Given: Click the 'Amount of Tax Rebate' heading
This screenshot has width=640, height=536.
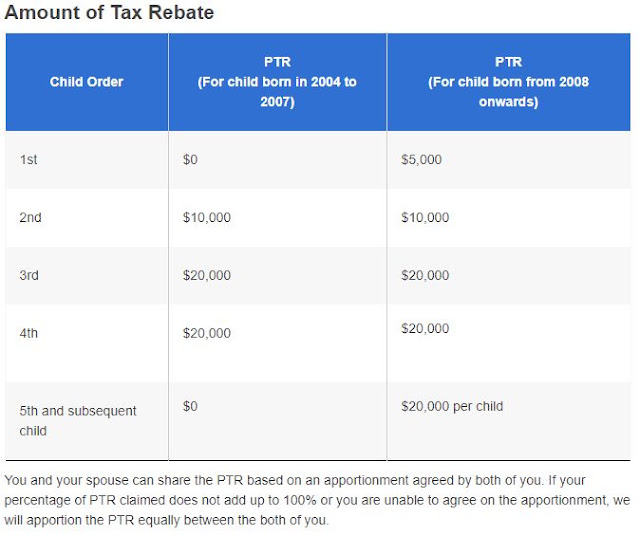Looking at the screenshot, I should [x=109, y=12].
